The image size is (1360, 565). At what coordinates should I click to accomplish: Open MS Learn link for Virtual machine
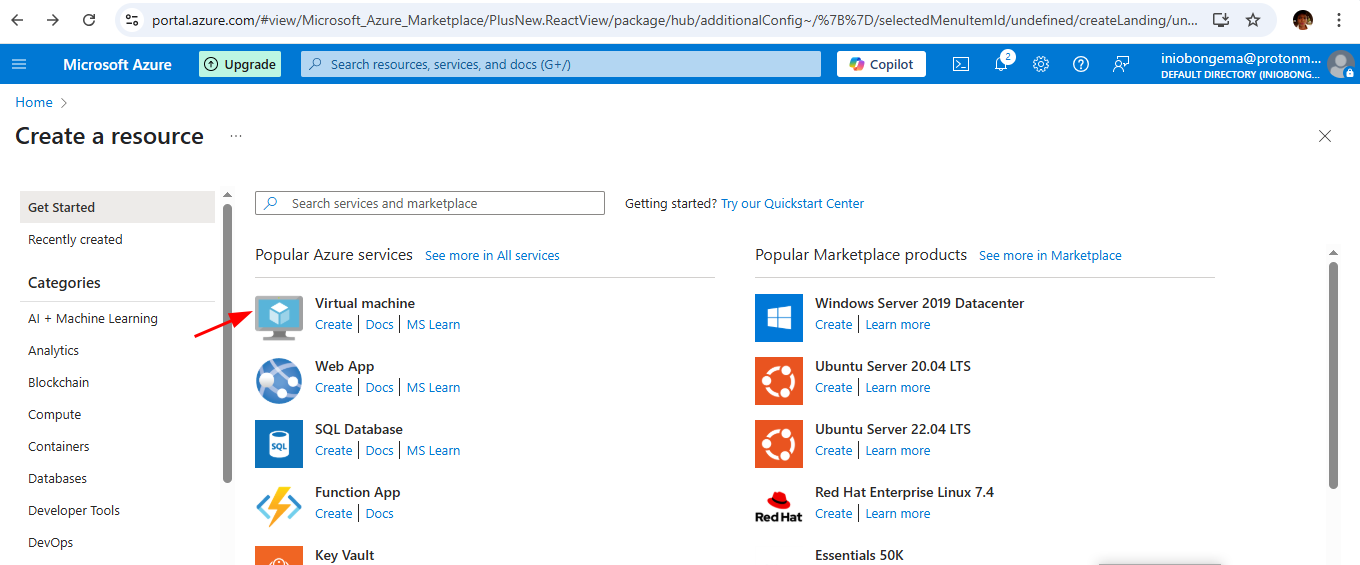pos(433,324)
